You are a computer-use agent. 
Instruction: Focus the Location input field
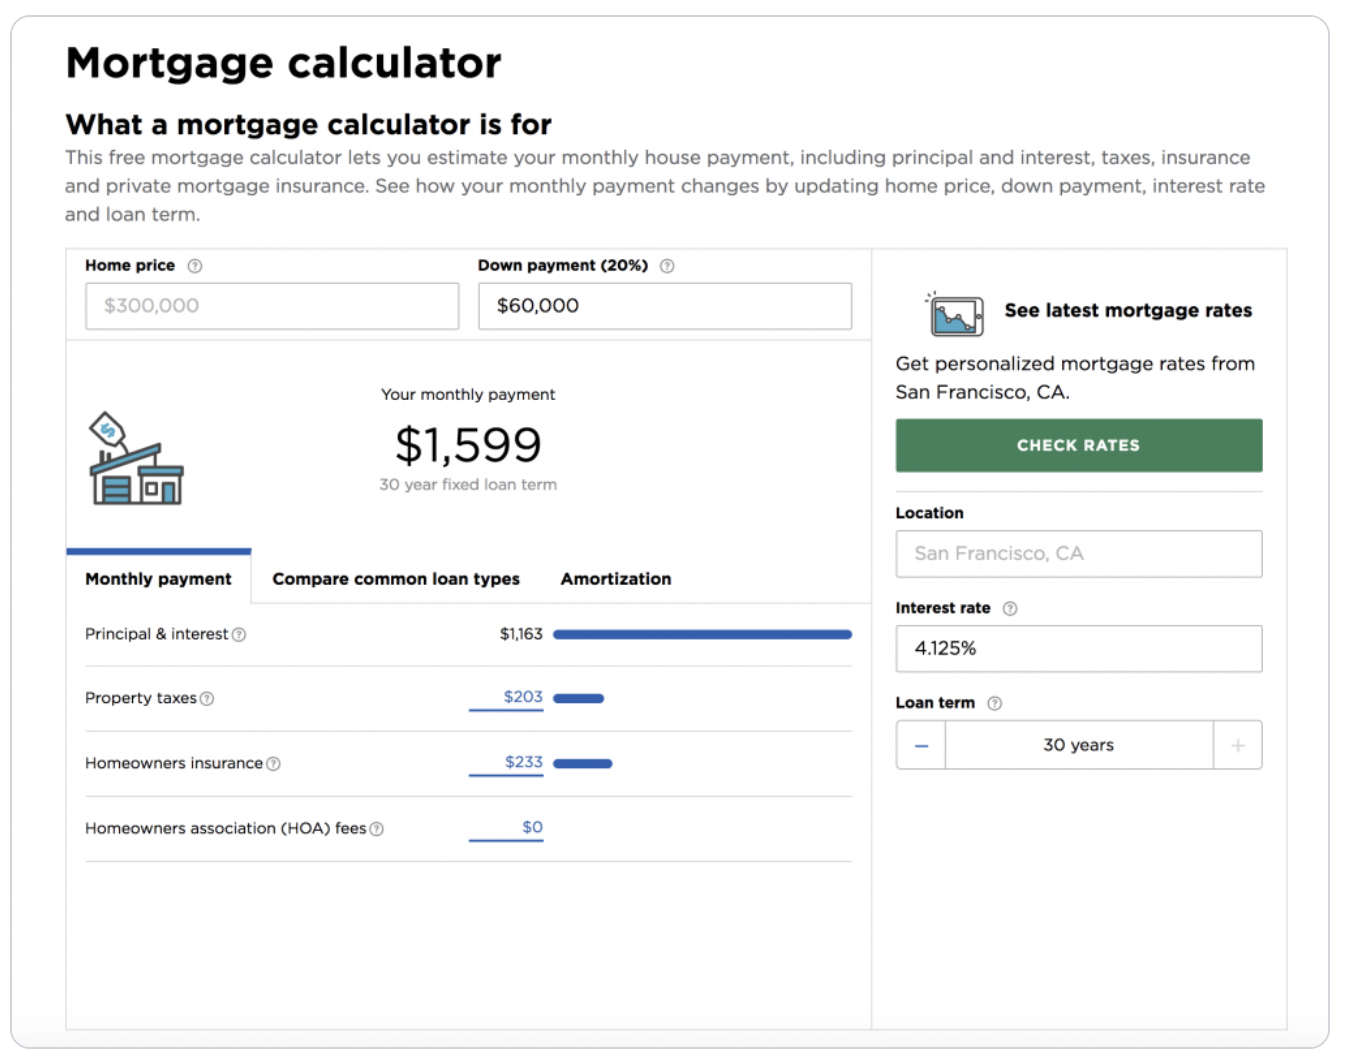click(x=1079, y=554)
